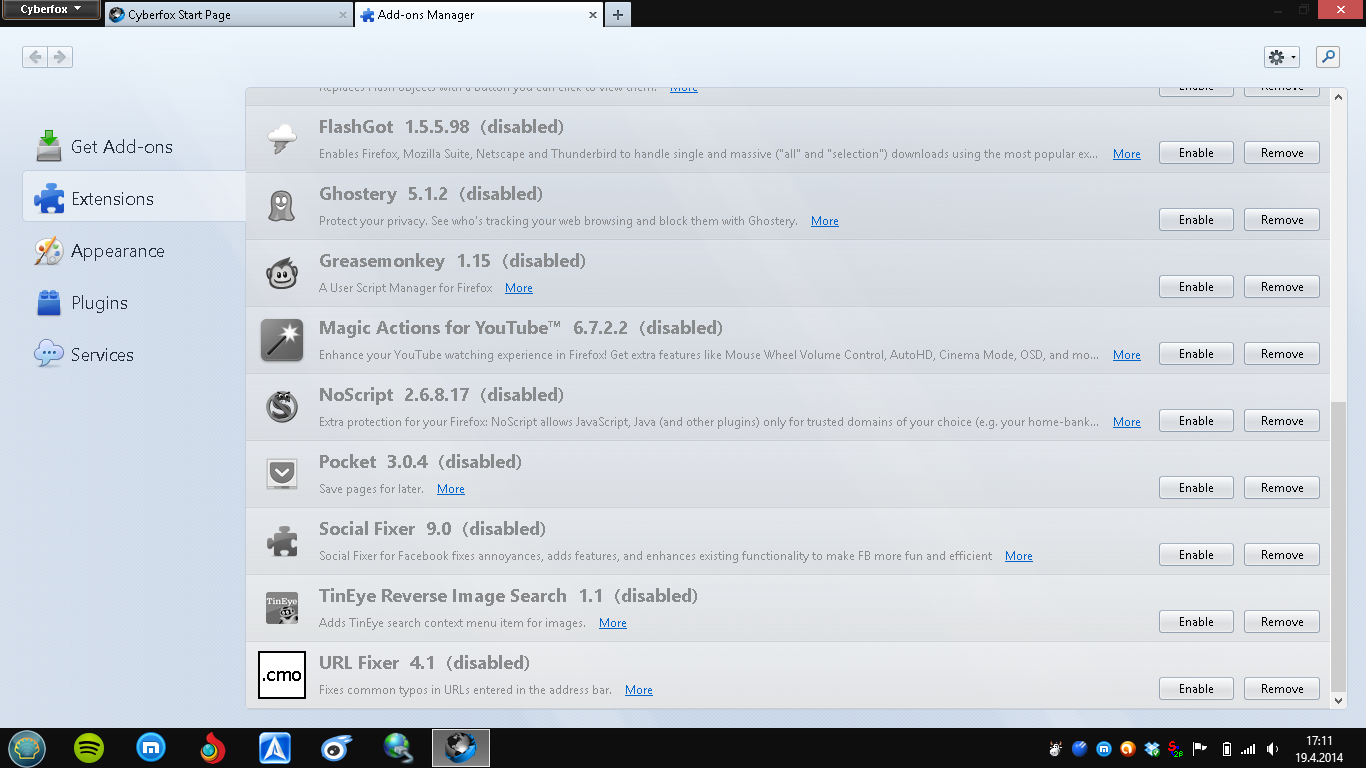Open a new tab with the plus button
Viewport: 1366px width, 768px height.
click(x=618, y=15)
